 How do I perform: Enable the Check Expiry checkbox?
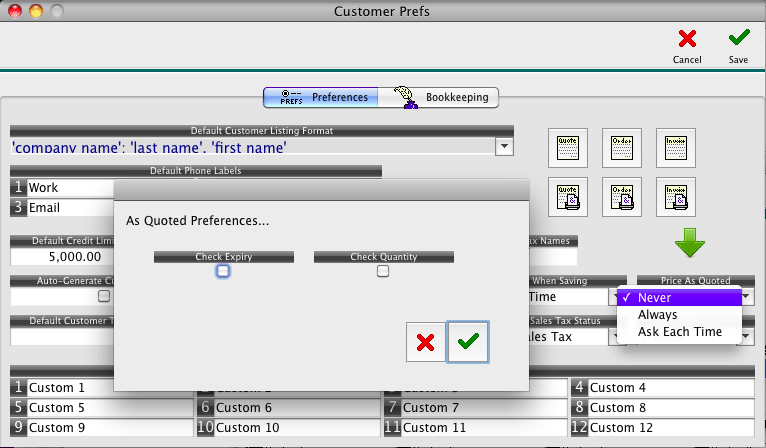tap(223, 271)
